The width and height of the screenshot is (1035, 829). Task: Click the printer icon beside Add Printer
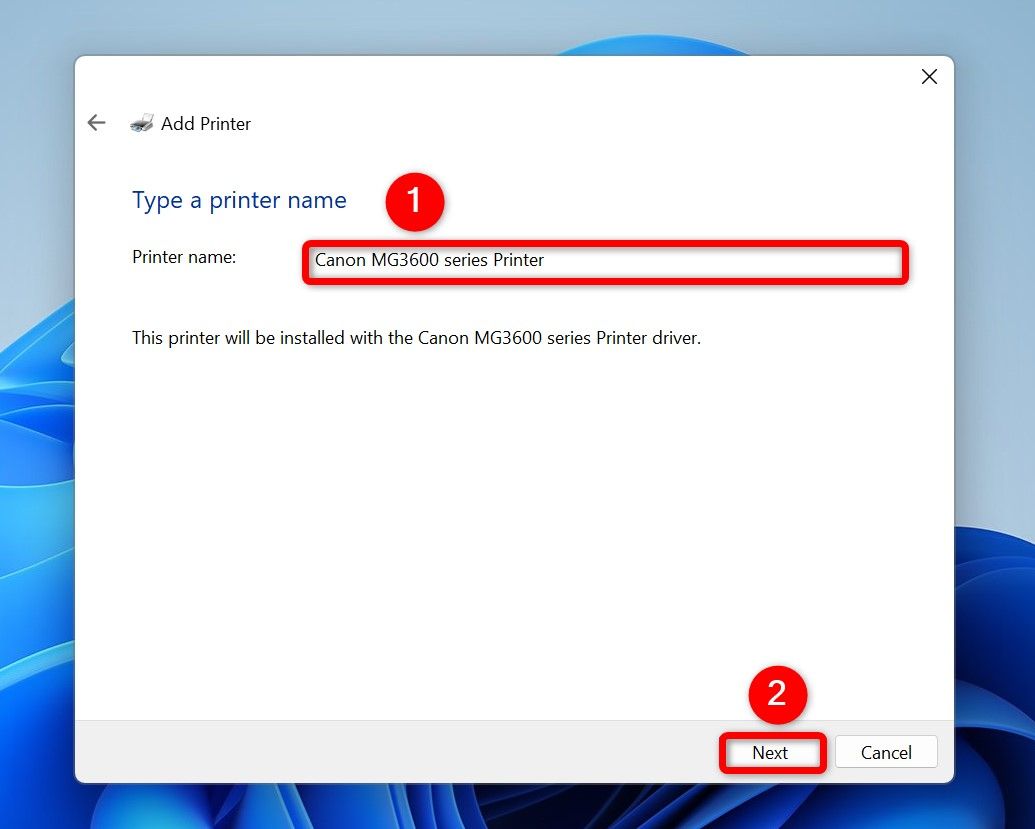(x=142, y=123)
